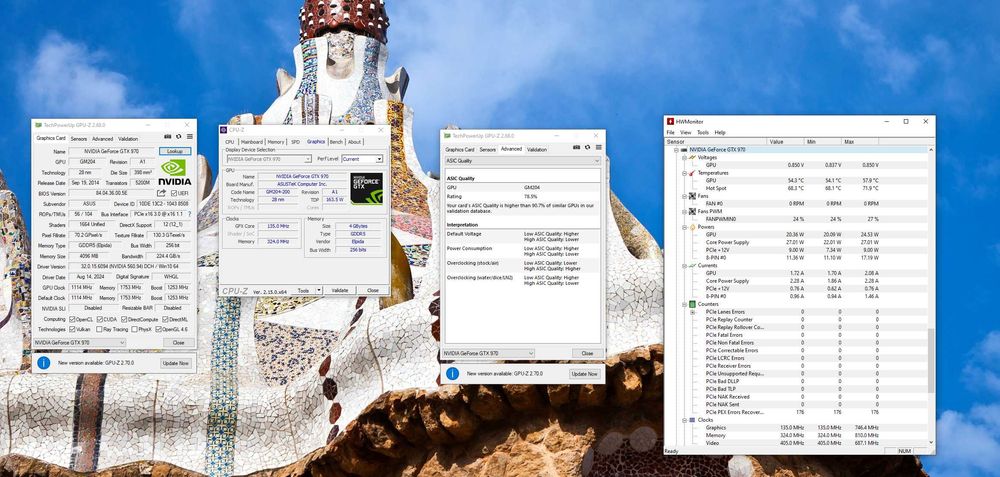
Task: Enable the Ray Tracing checkbox
Action: (99, 329)
